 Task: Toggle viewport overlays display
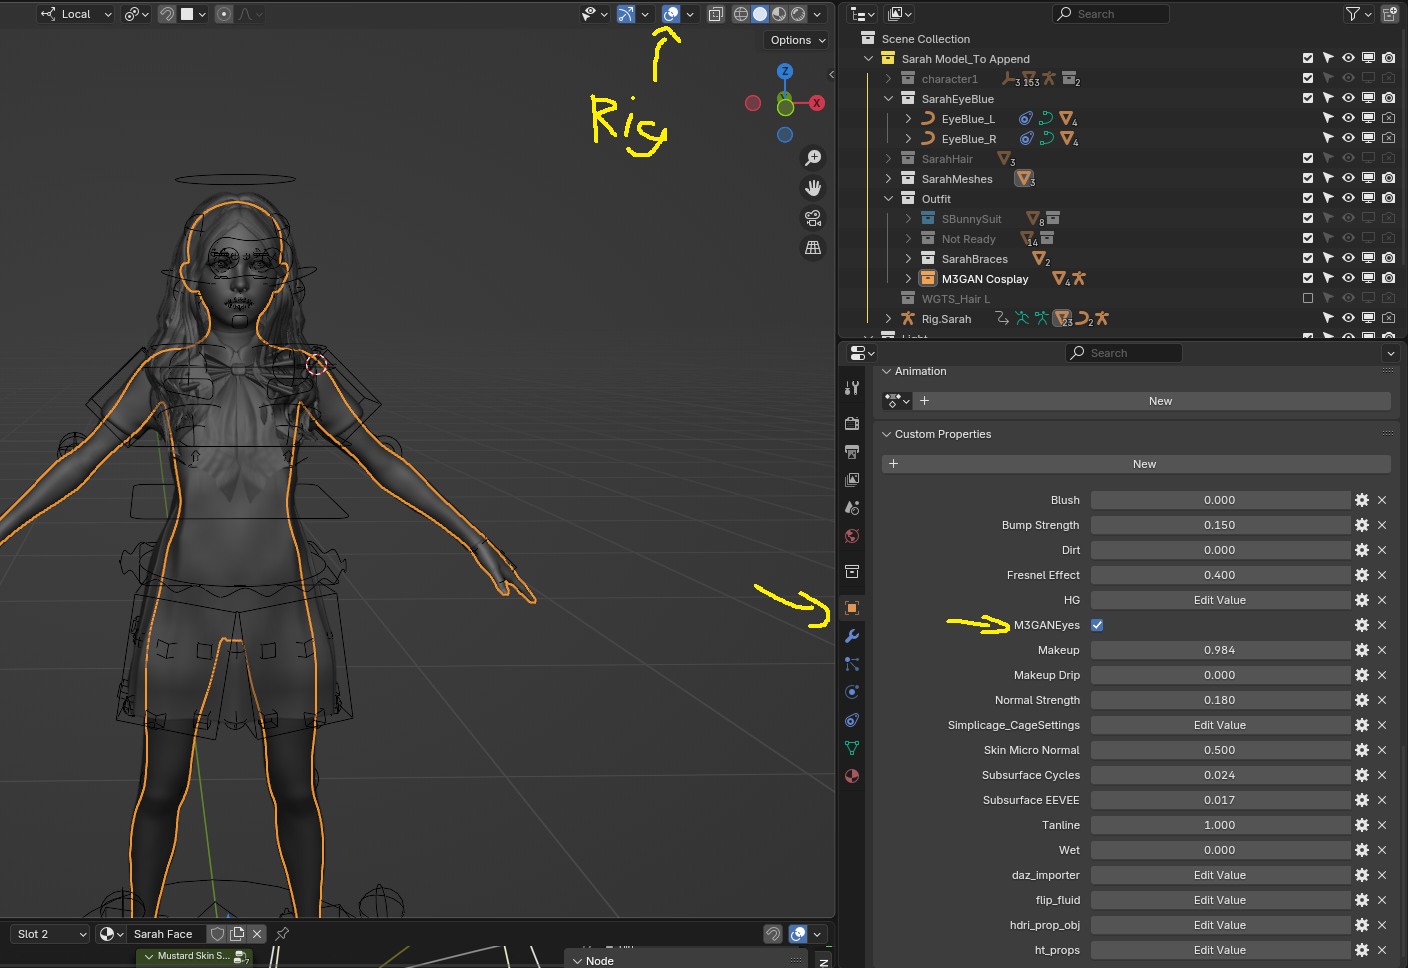pos(671,14)
